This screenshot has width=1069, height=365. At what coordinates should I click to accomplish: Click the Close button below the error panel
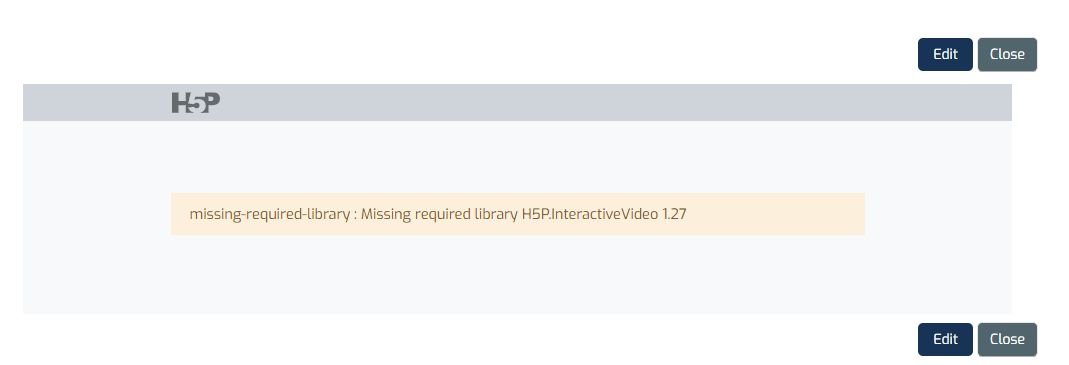(x=1007, y=340)
